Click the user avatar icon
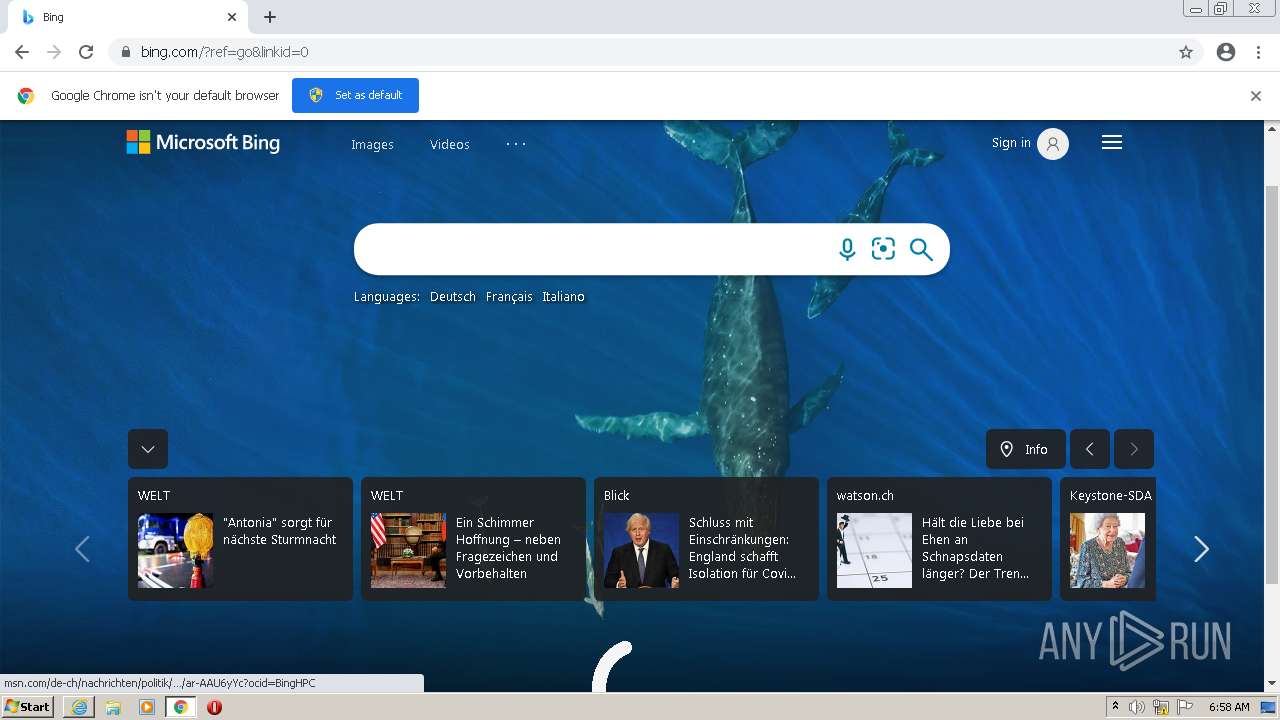The image size is (1280, 720). [1052, 144]
